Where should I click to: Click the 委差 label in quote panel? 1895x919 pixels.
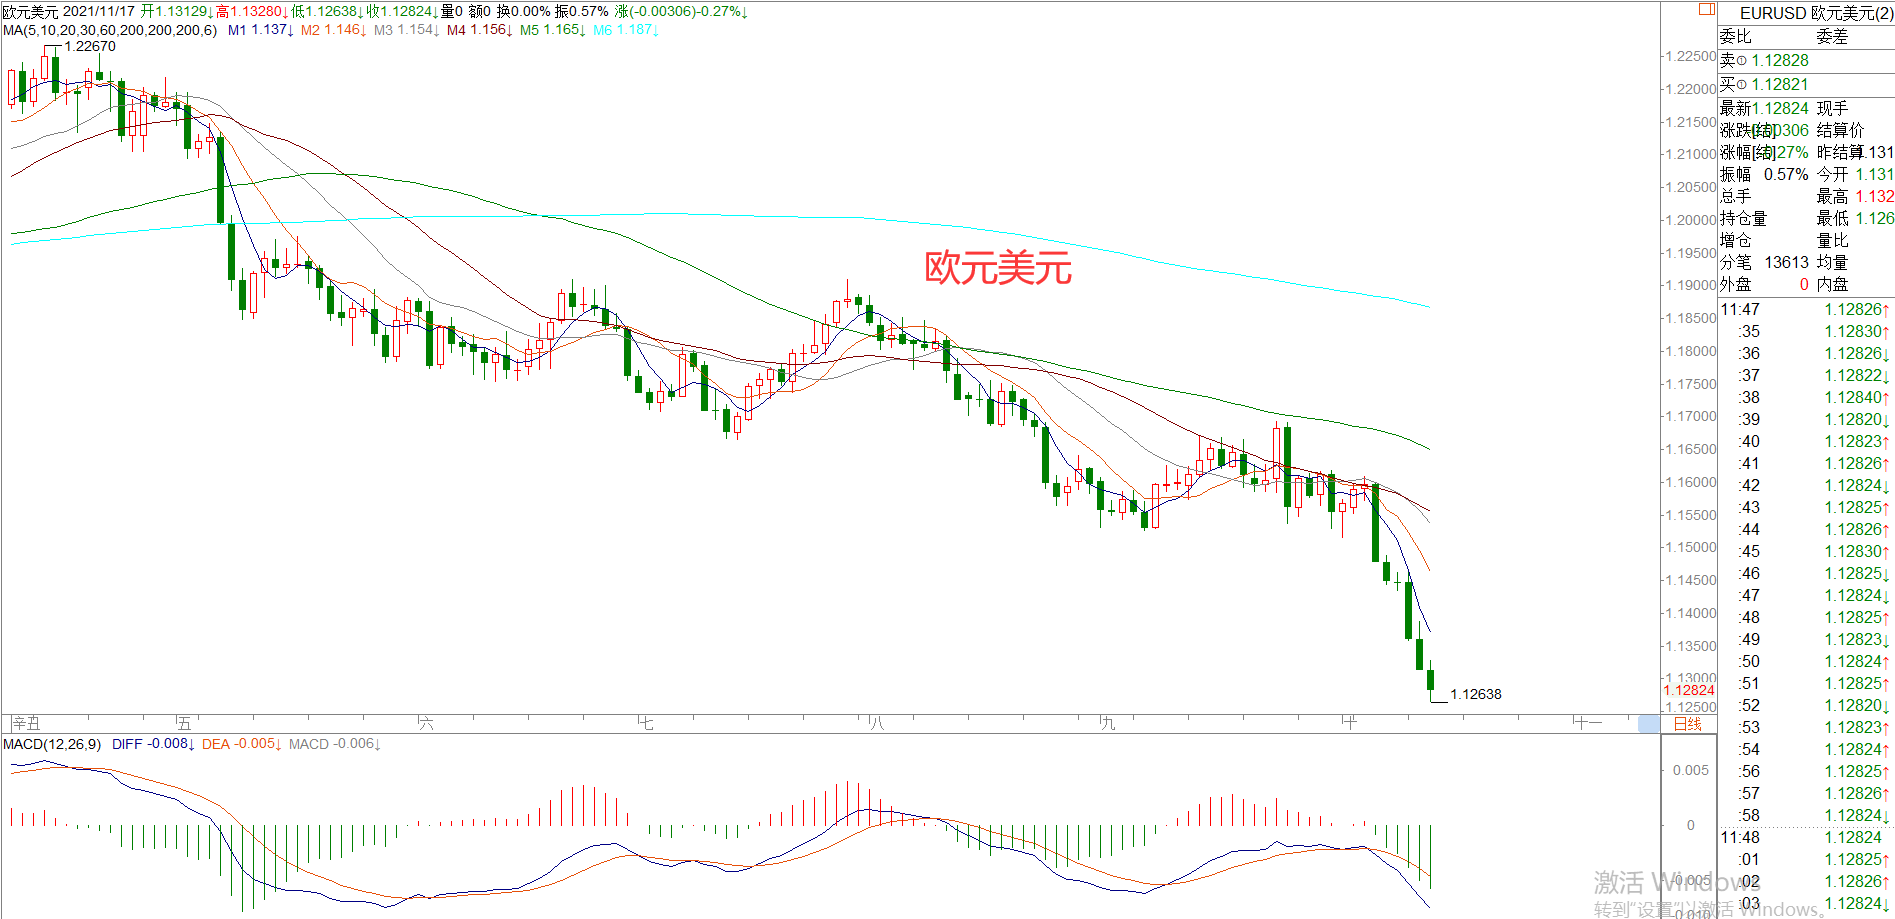1832,37
